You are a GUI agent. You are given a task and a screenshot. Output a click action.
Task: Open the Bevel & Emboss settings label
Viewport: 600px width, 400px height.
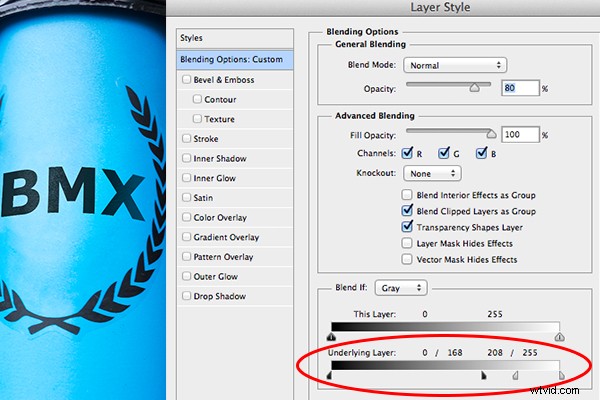click(224, 80)
